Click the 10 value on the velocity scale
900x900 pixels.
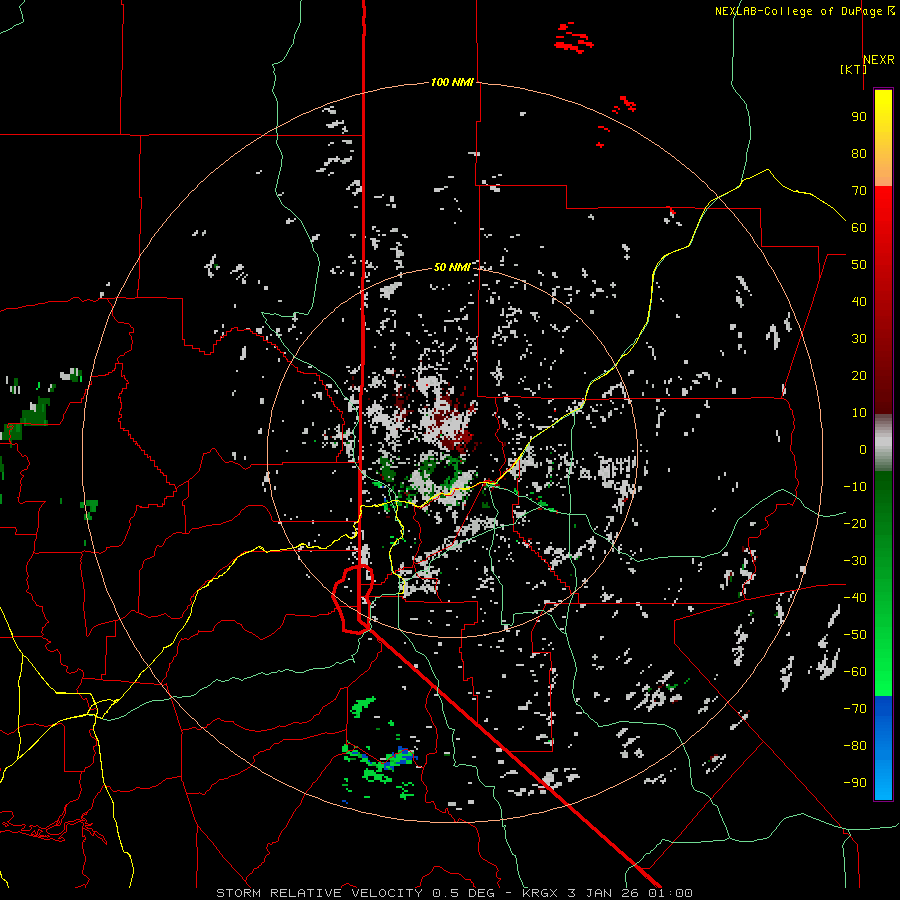pos(859,413)
